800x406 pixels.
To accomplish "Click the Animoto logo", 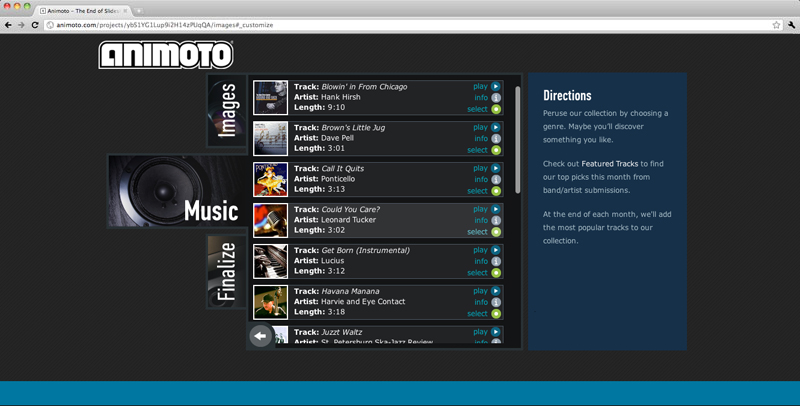I will 166,55.
